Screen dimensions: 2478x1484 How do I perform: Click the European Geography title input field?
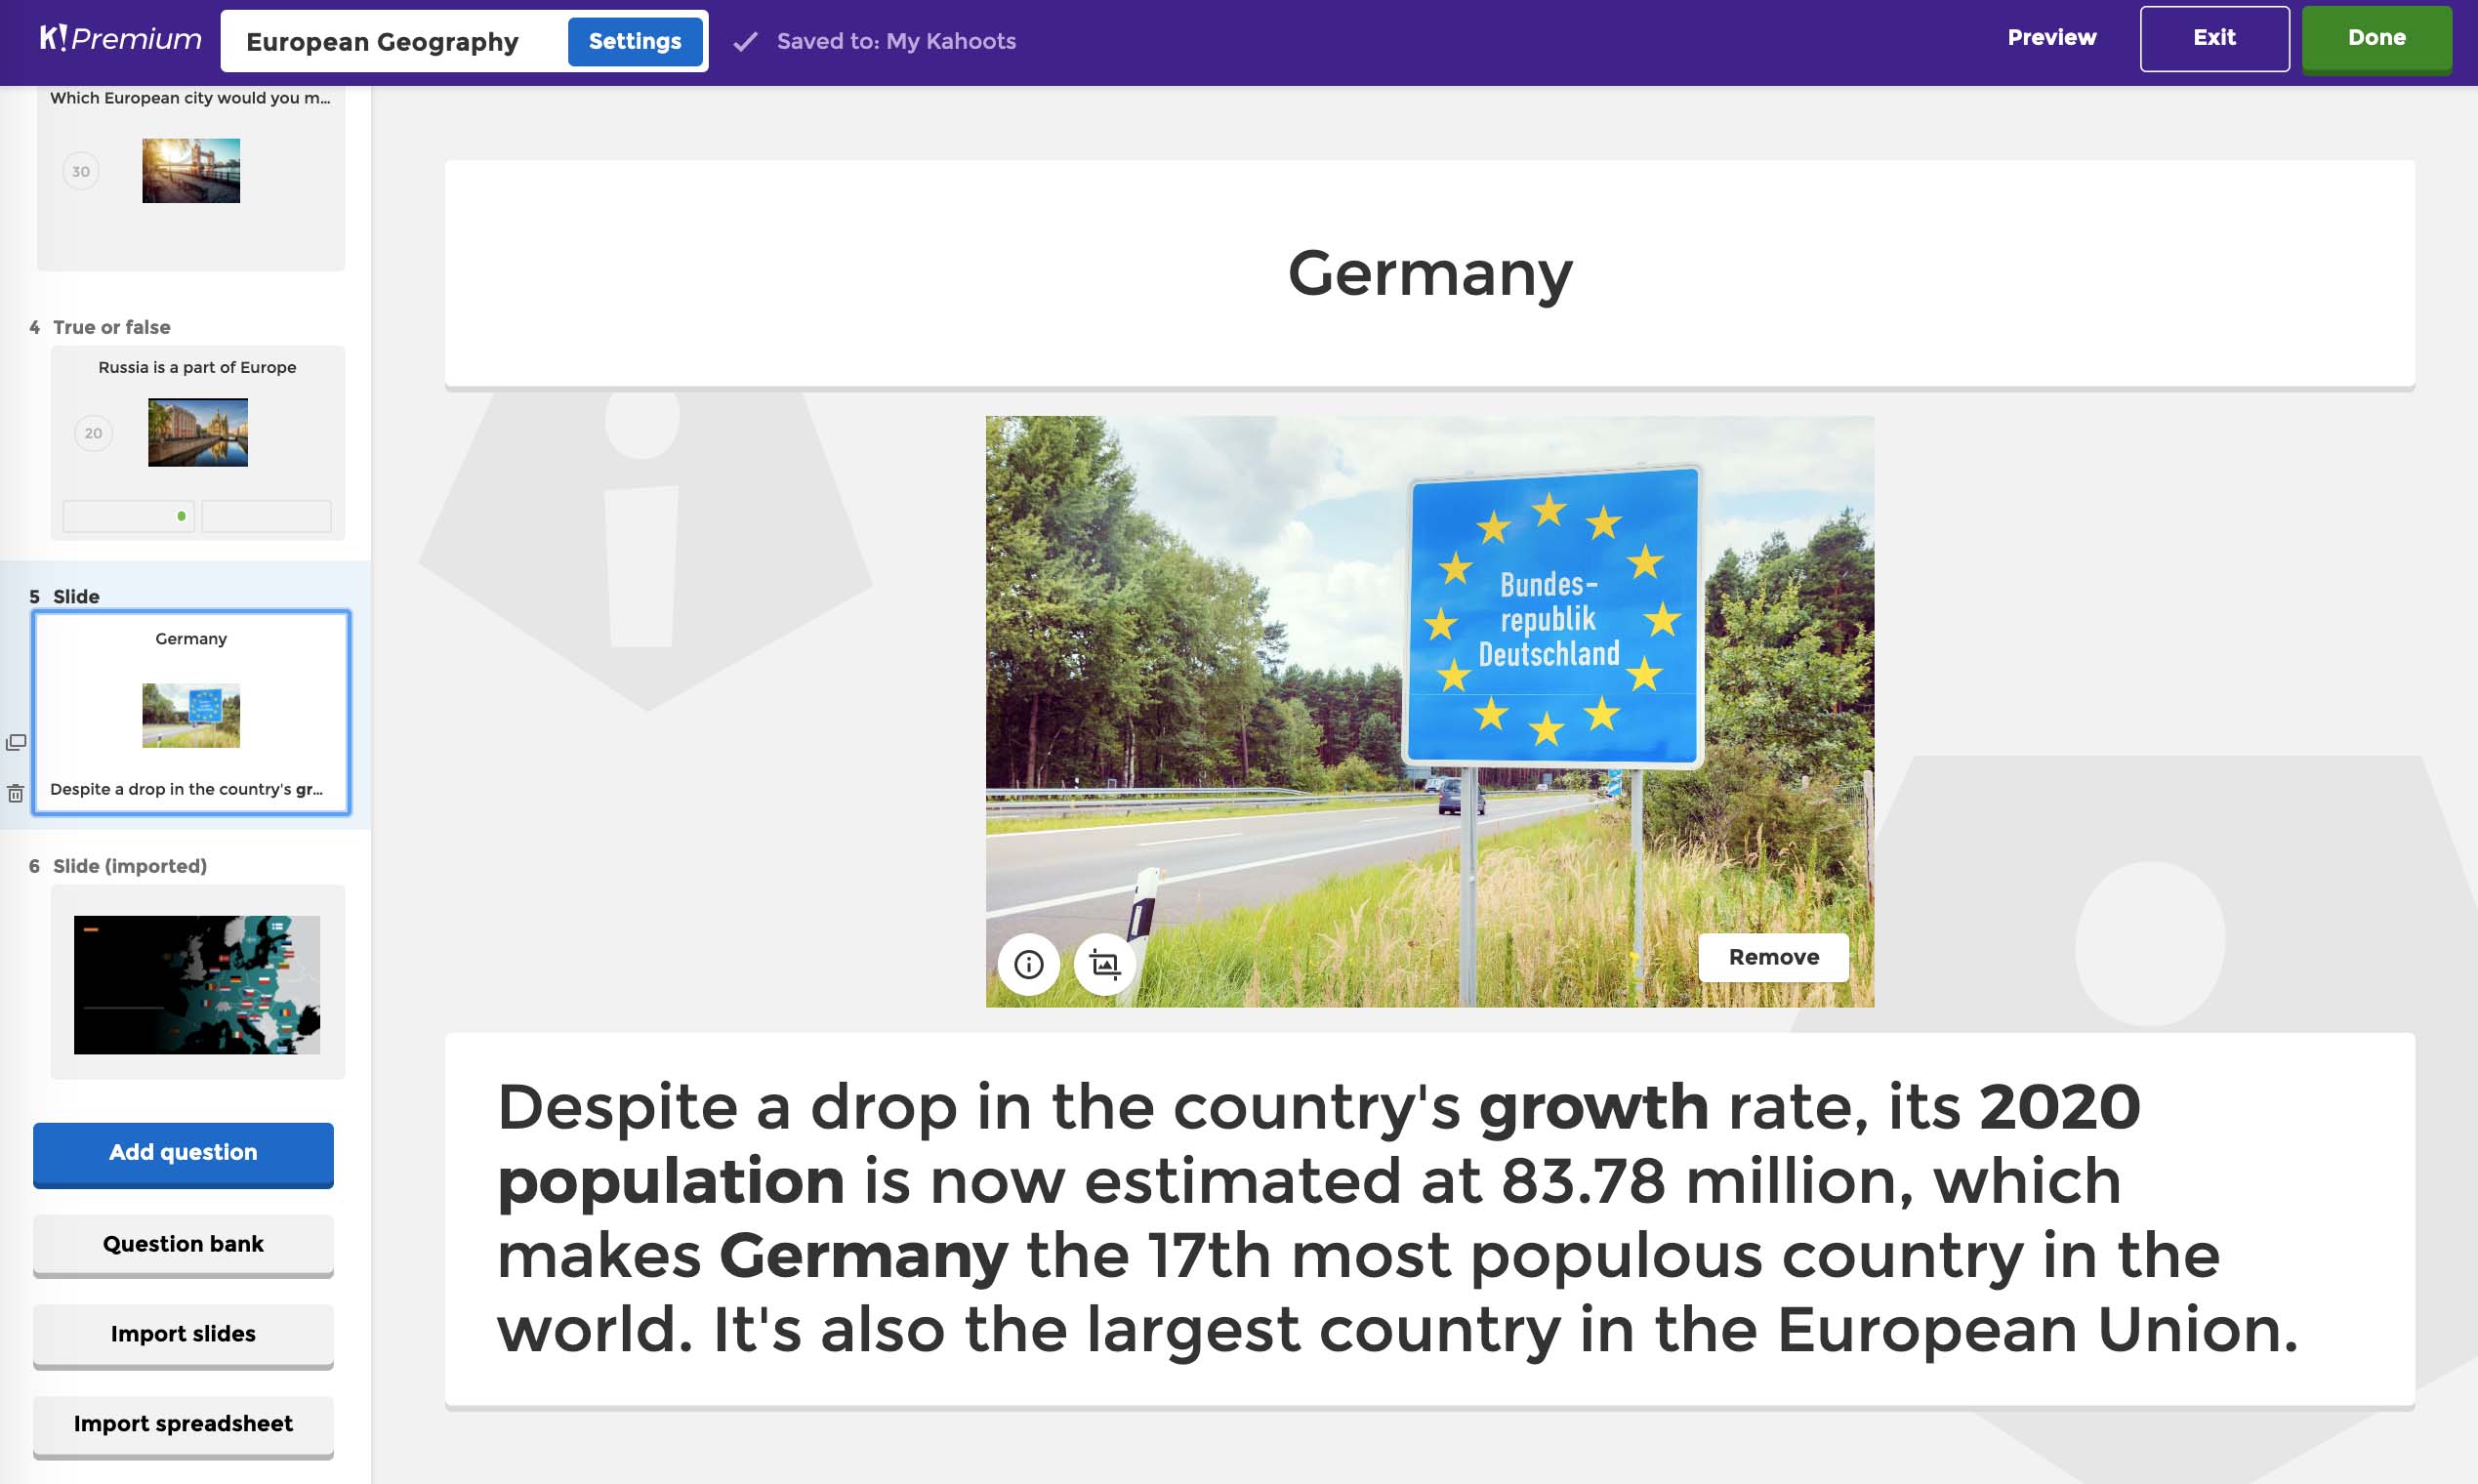(x=382, y=41)
